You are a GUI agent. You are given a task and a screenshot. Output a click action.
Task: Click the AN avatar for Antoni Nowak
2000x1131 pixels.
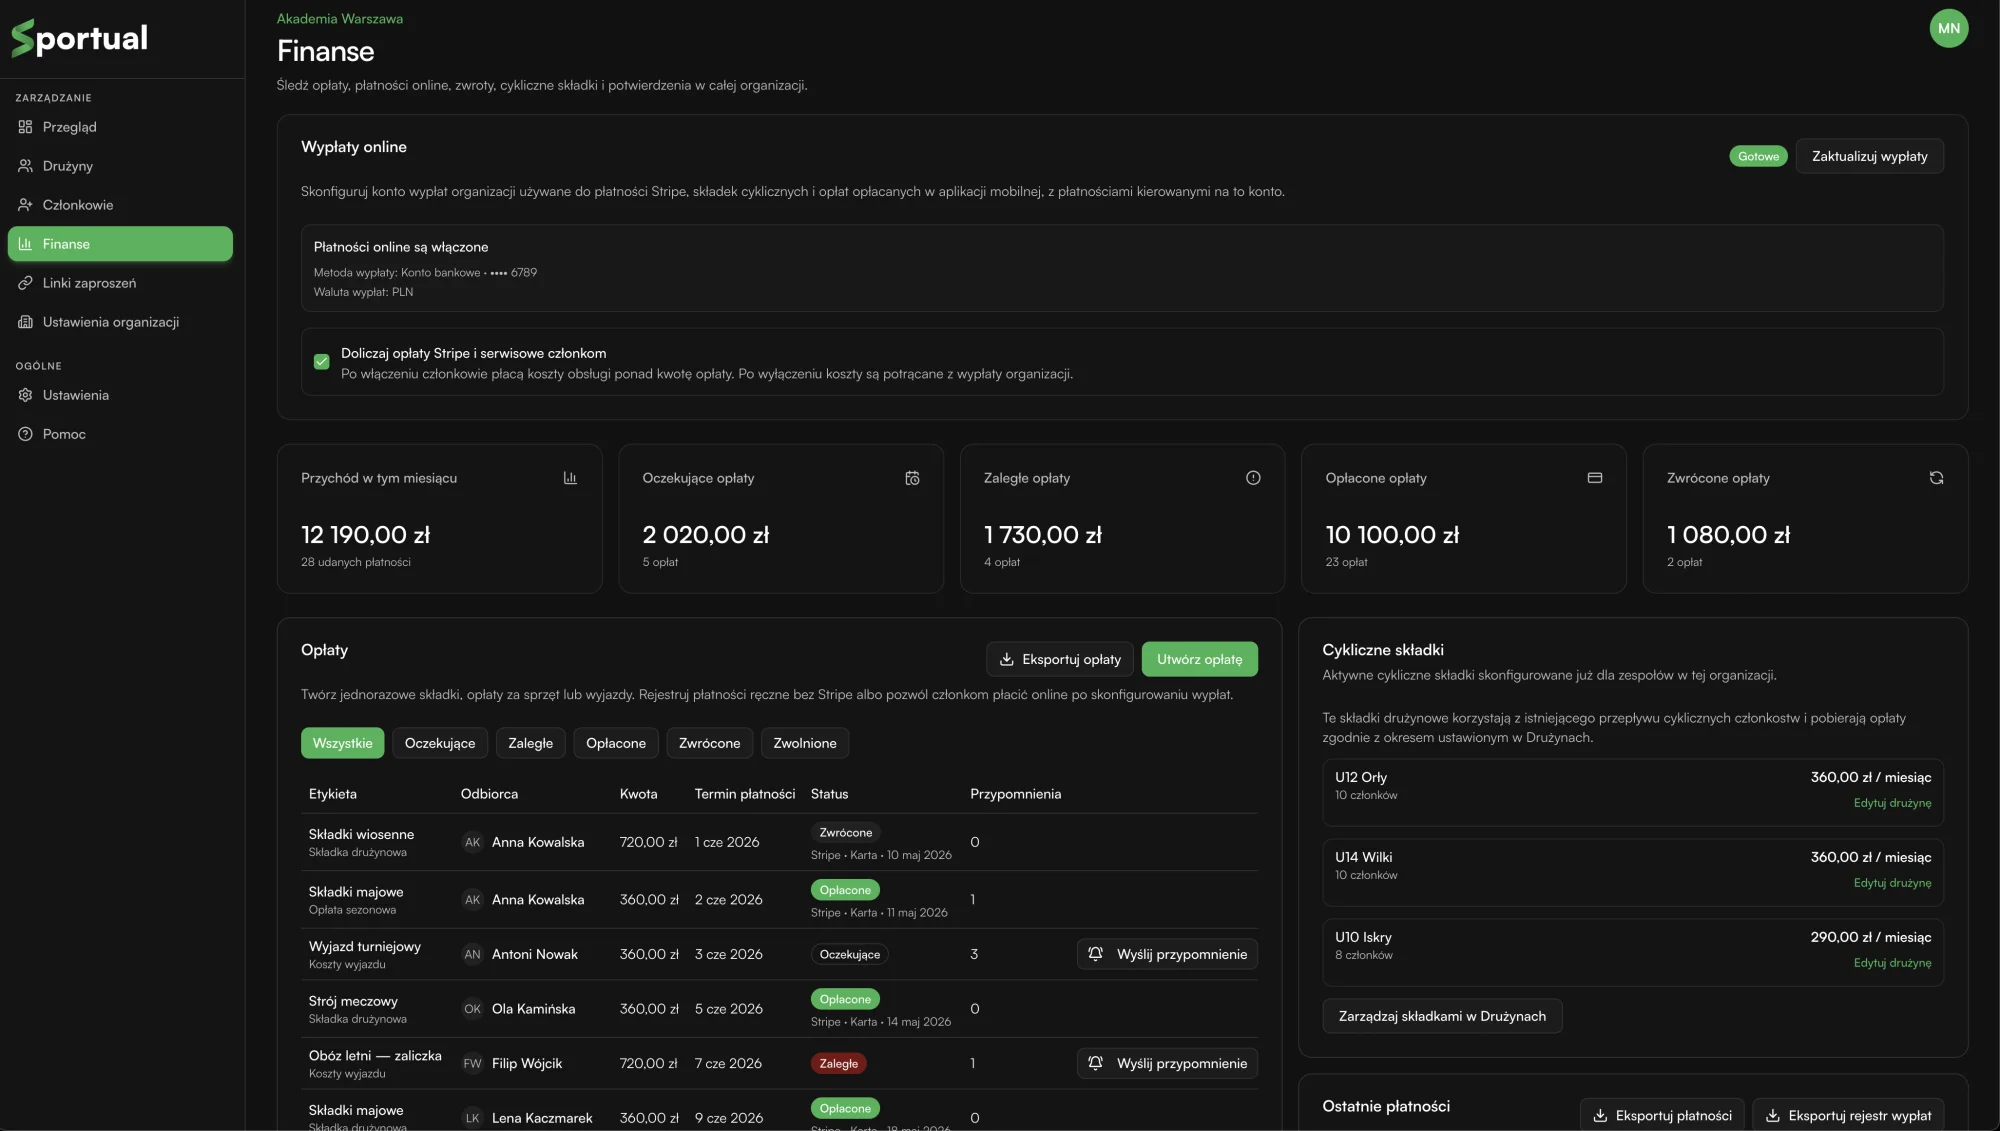coord(472,954)
